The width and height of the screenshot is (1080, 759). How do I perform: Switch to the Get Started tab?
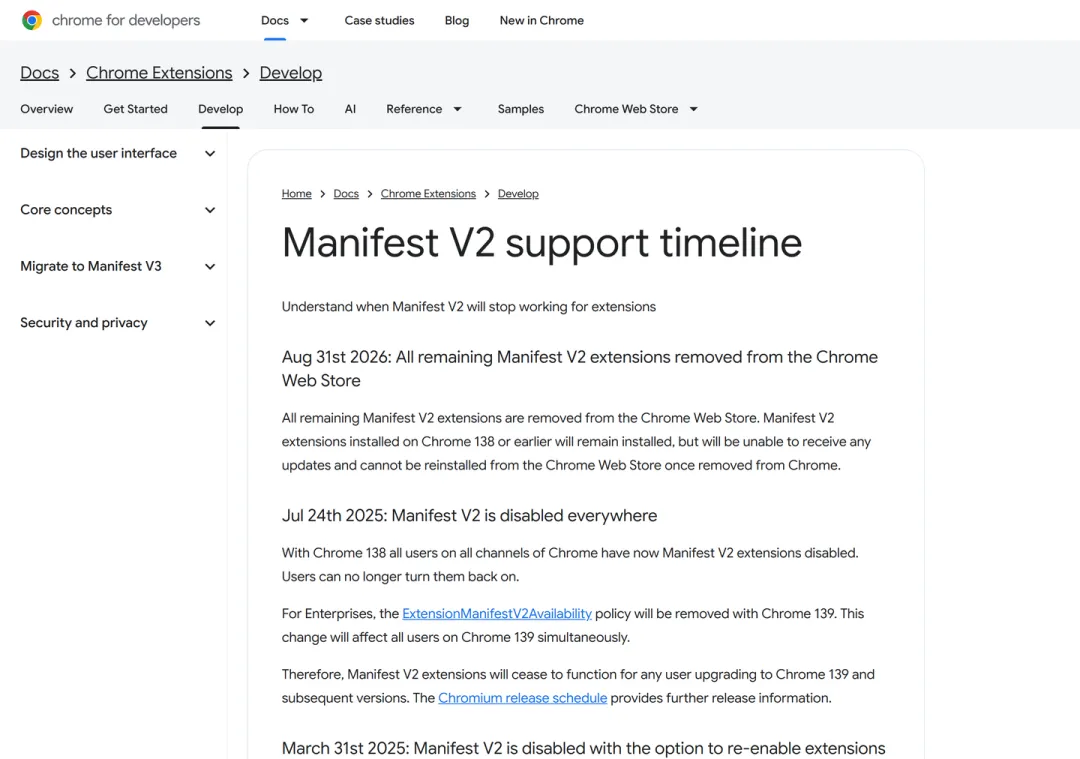[x=136, y=109]
